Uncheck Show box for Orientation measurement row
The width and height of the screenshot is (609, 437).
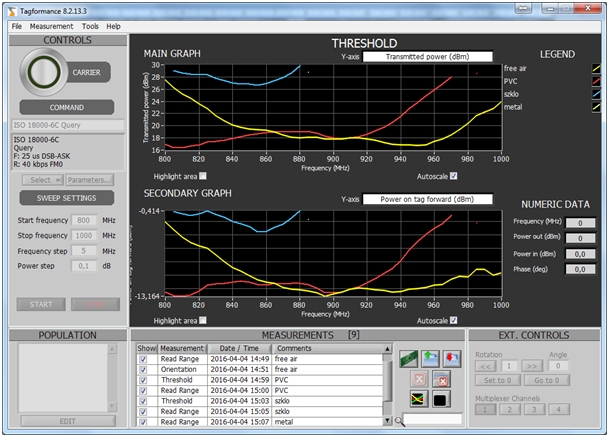click(144, 368)
